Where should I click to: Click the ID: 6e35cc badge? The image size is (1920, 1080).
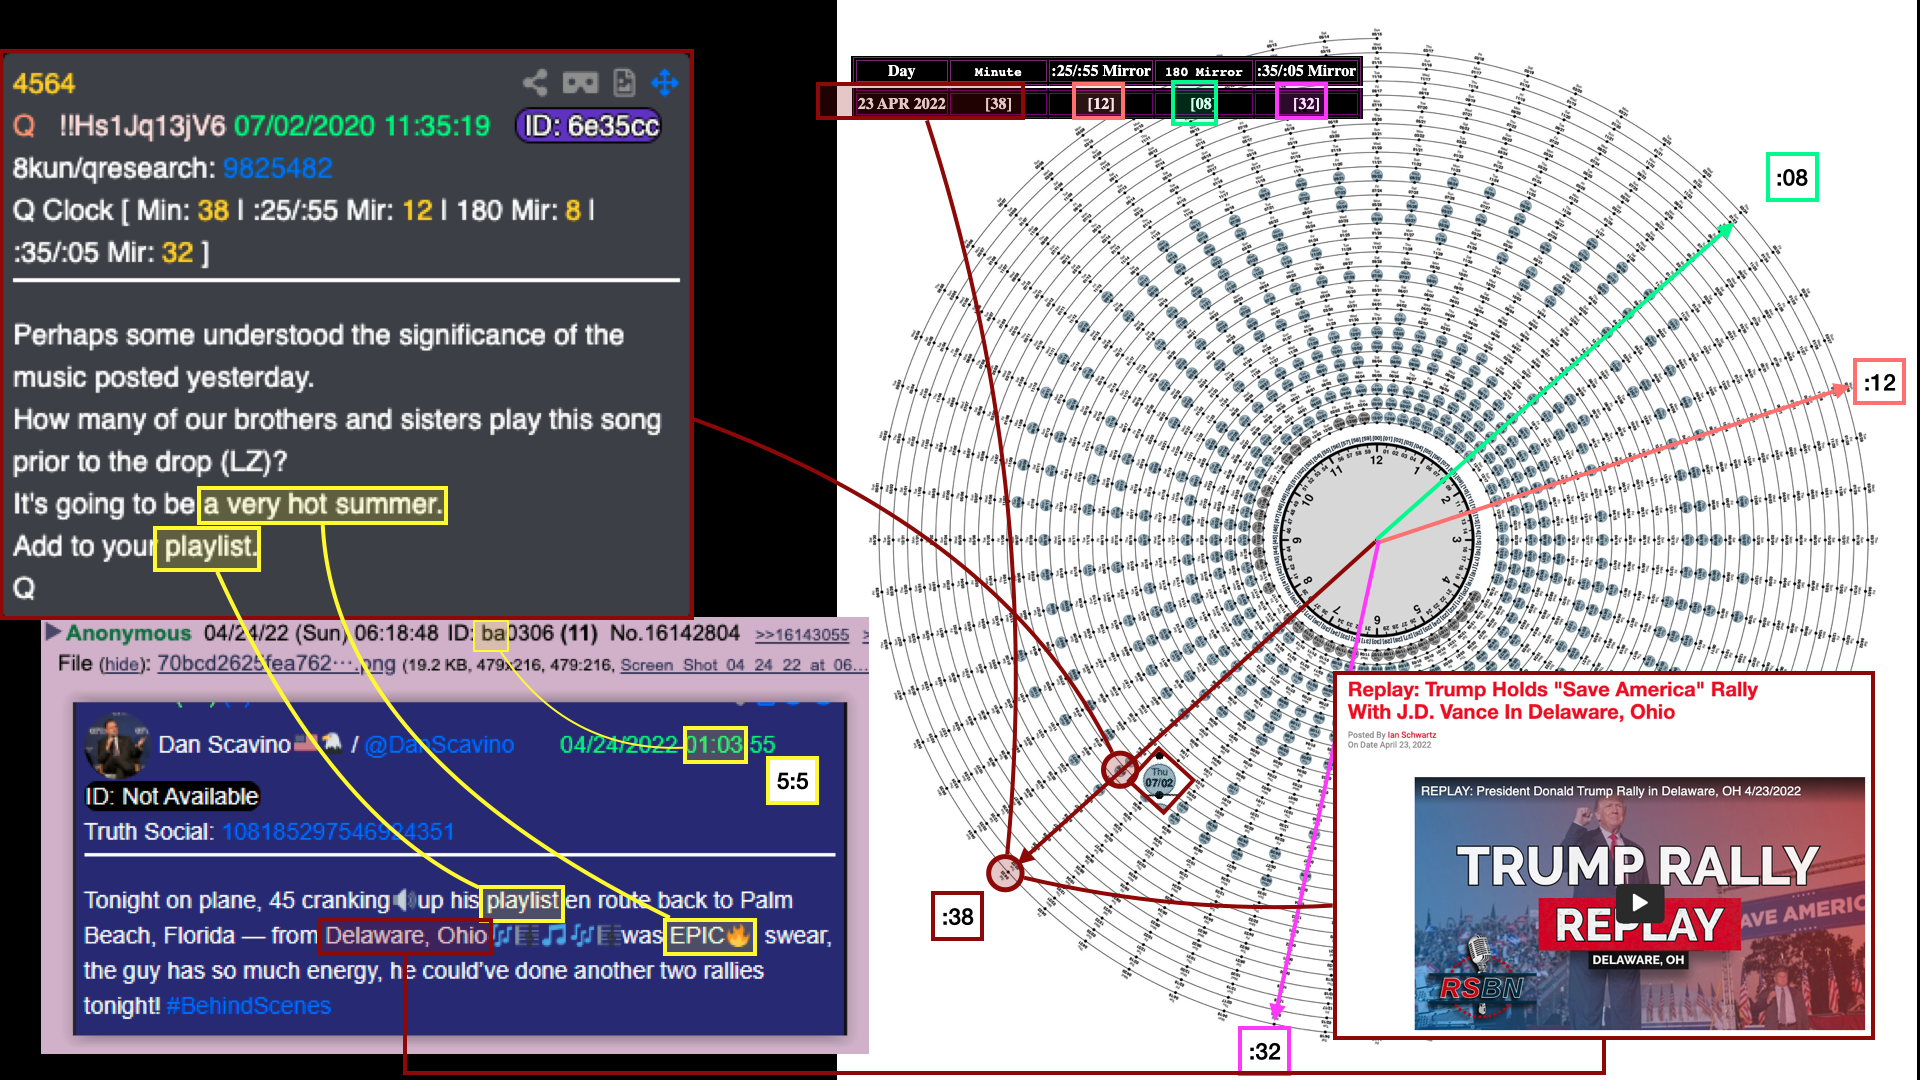[x=589, y=126]
